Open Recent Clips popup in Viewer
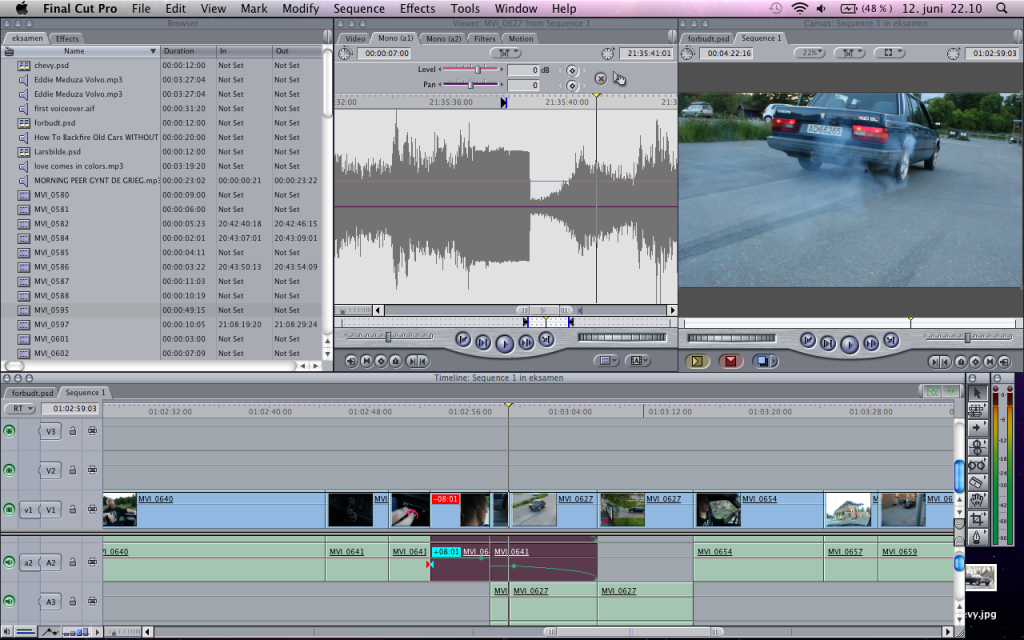 click(607, 360)
